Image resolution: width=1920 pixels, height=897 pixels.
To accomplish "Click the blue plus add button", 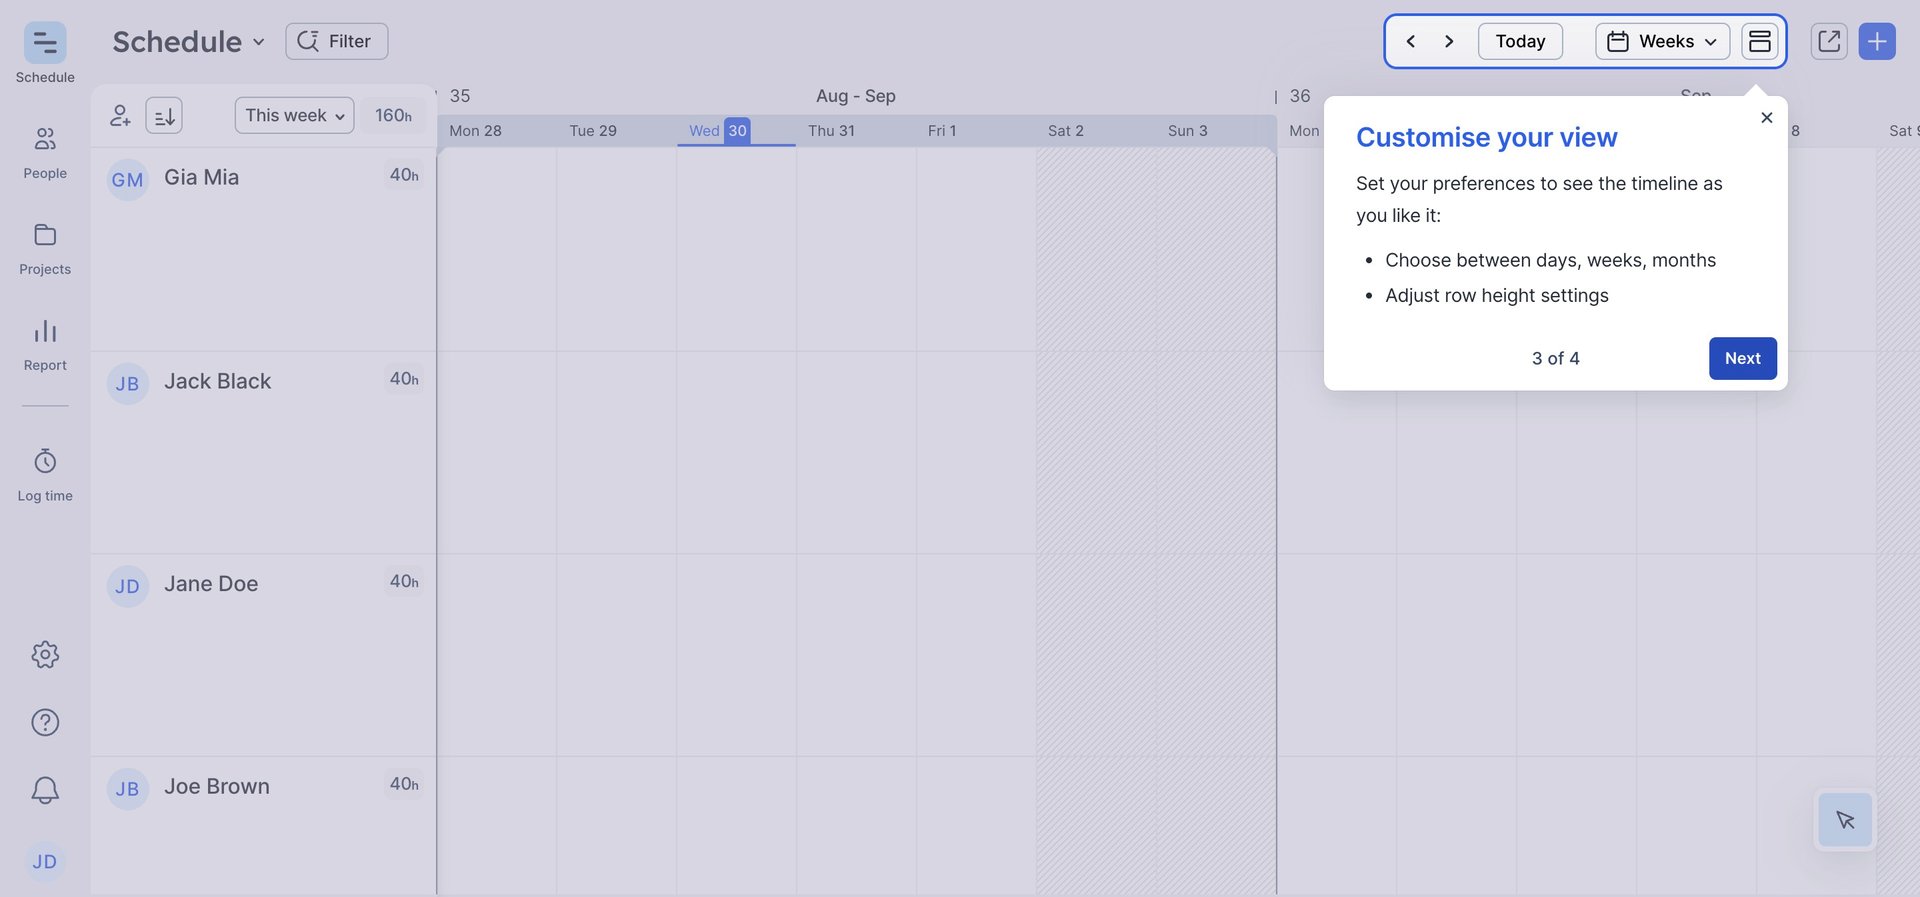I will coord(1877,41).
